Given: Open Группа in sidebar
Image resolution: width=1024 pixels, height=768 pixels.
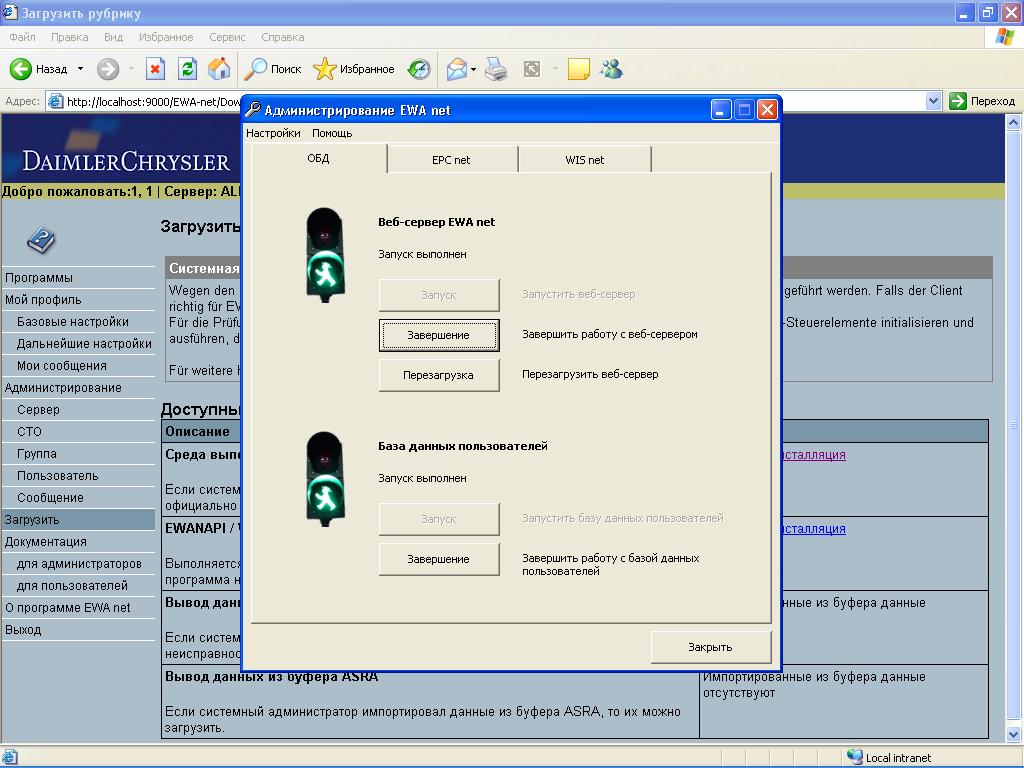Looking at the screenshot, I should pos(37,454).
